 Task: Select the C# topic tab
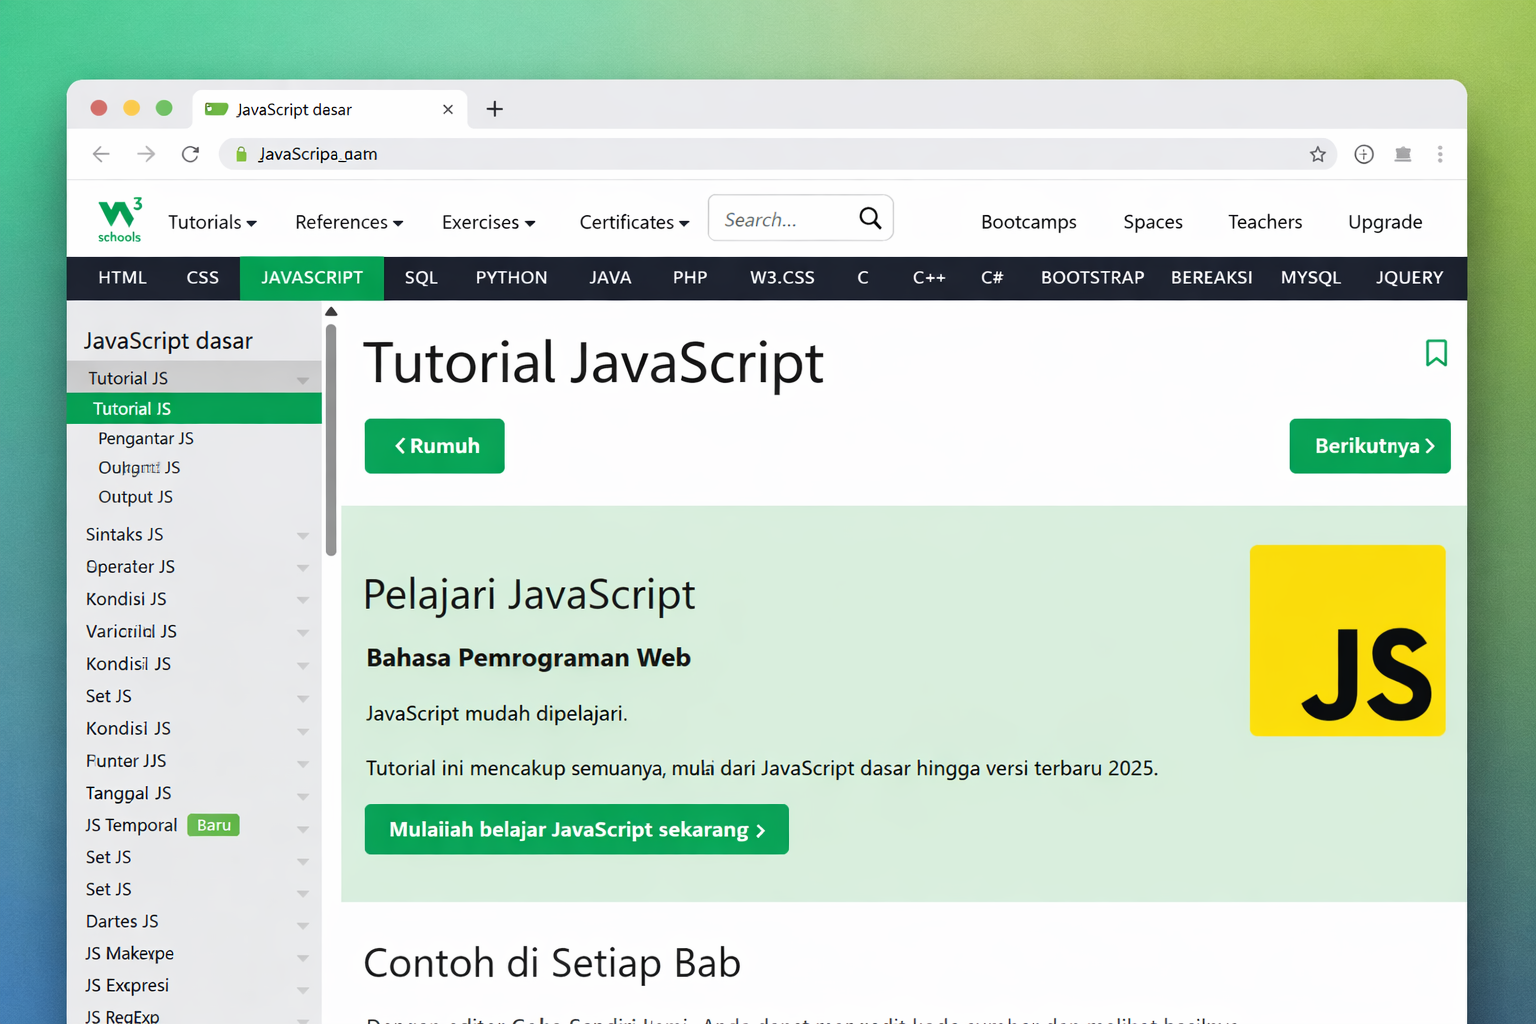click(x=992, y=278)
